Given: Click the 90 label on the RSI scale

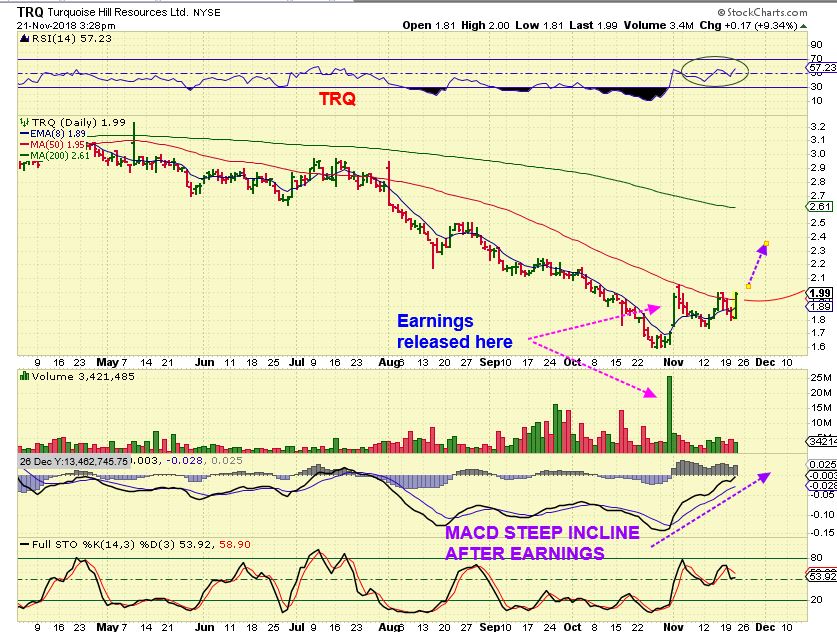Looking at the screenshot, I should pos(817,45).
